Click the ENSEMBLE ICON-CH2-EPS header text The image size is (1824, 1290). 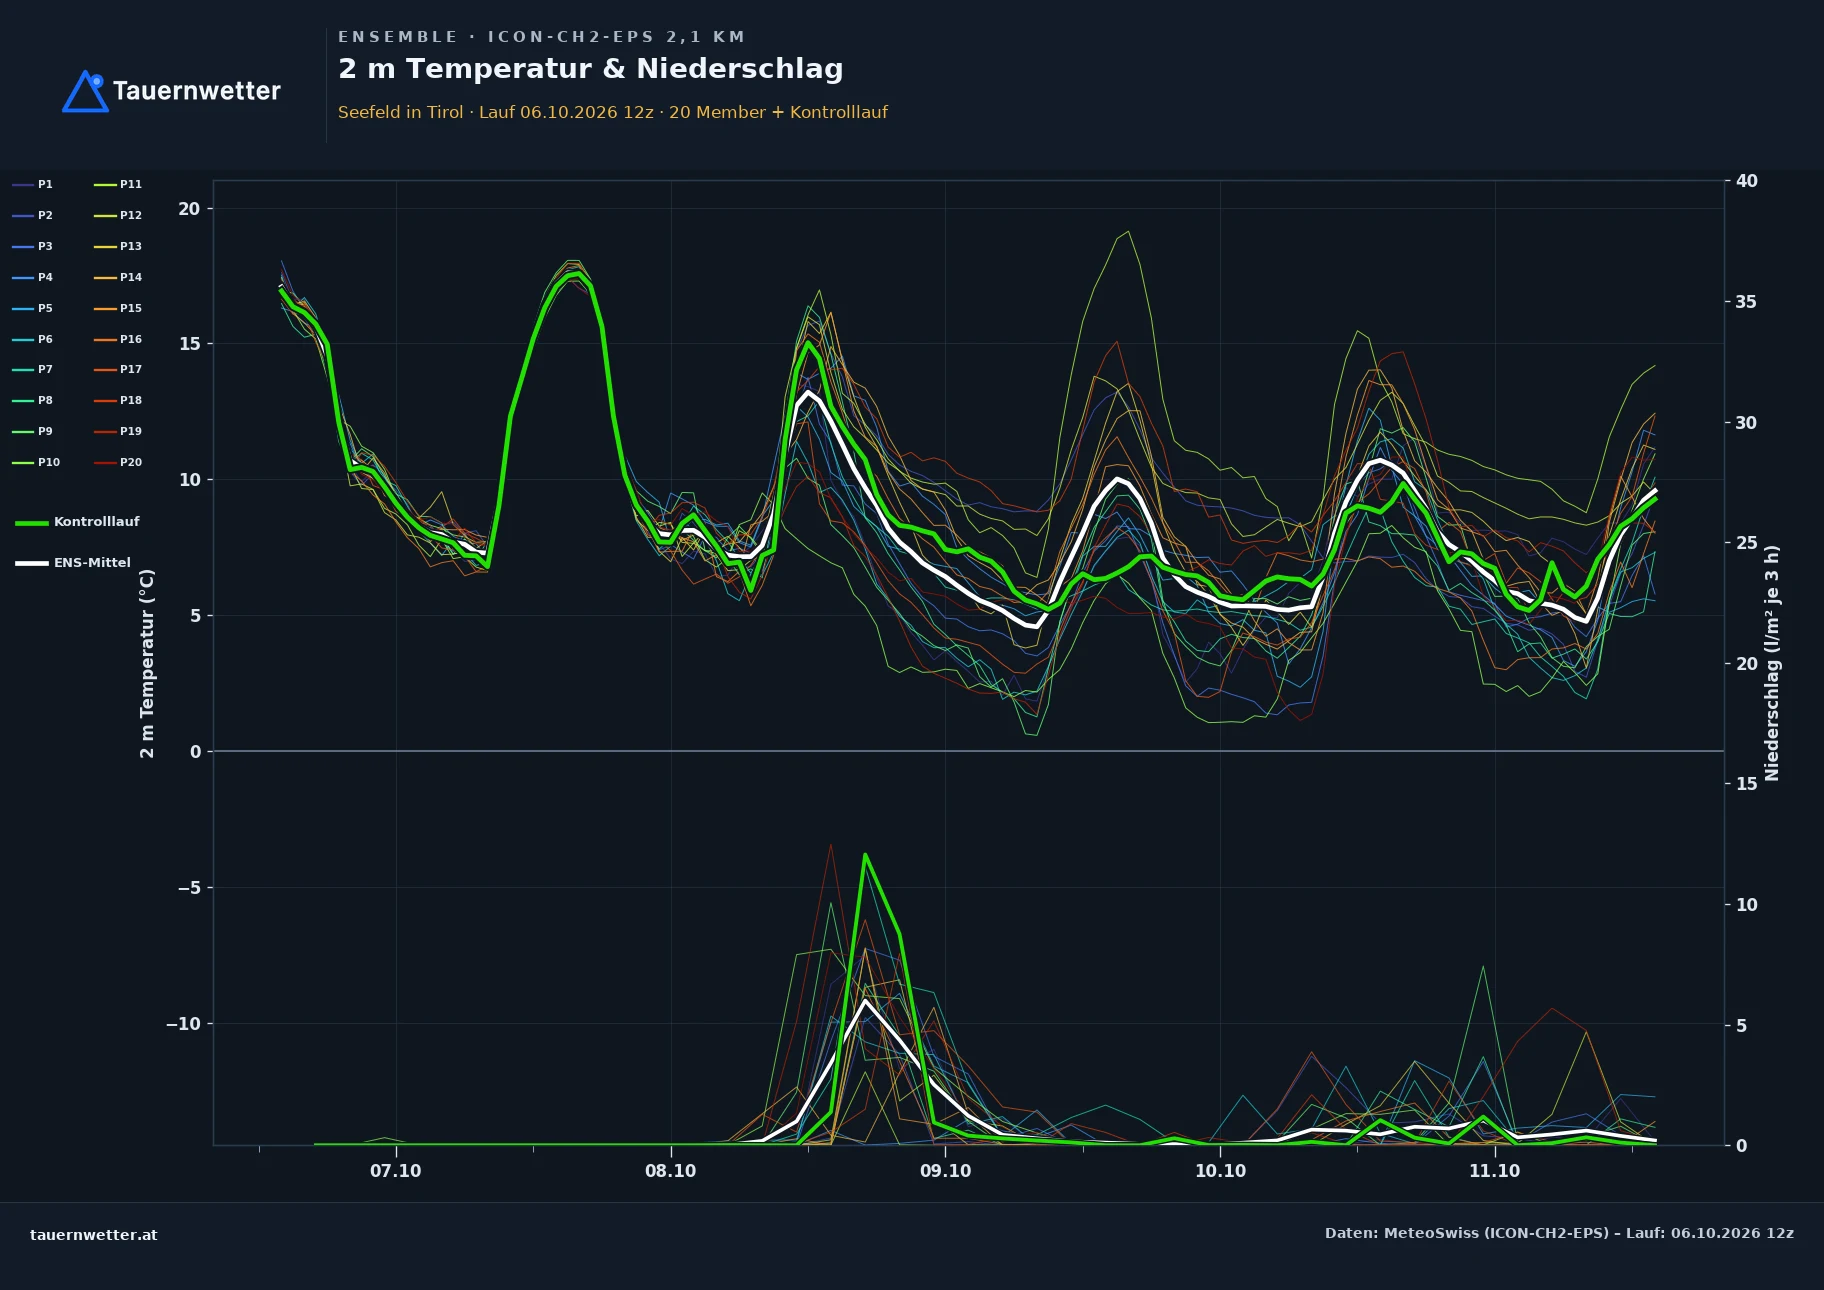tap(542, 37)
